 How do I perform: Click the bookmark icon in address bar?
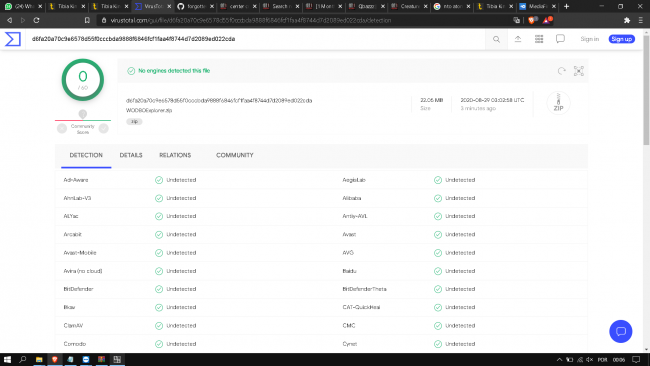pos(87,20)
